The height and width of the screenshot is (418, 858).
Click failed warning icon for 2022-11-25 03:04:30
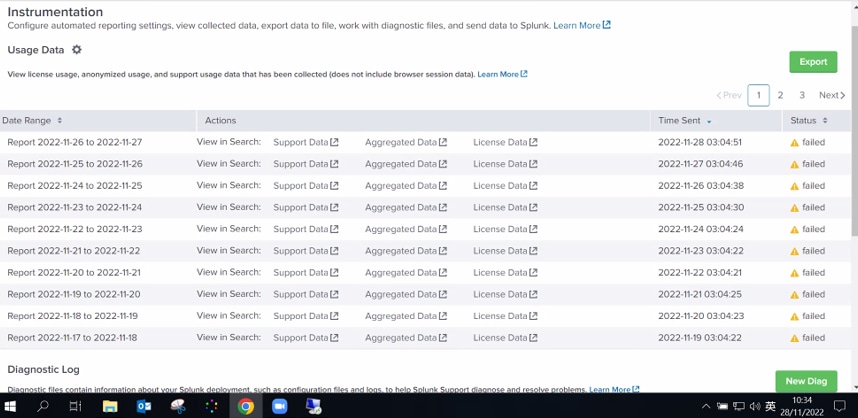coord(795,208)
